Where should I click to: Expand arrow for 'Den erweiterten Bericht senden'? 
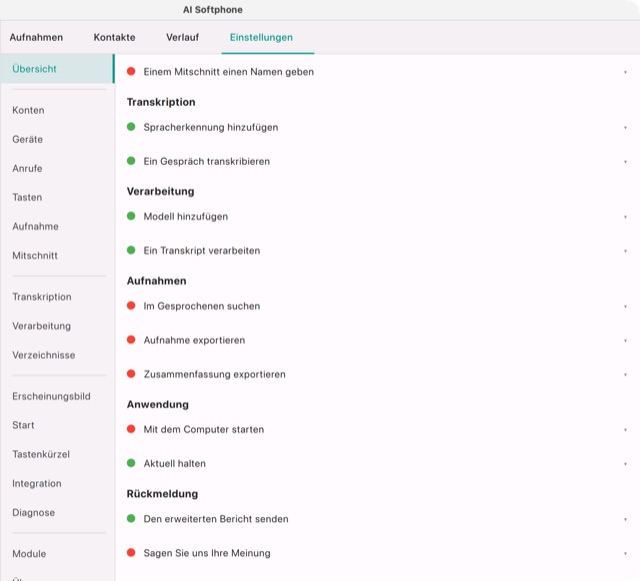click(x=625, y=520)
